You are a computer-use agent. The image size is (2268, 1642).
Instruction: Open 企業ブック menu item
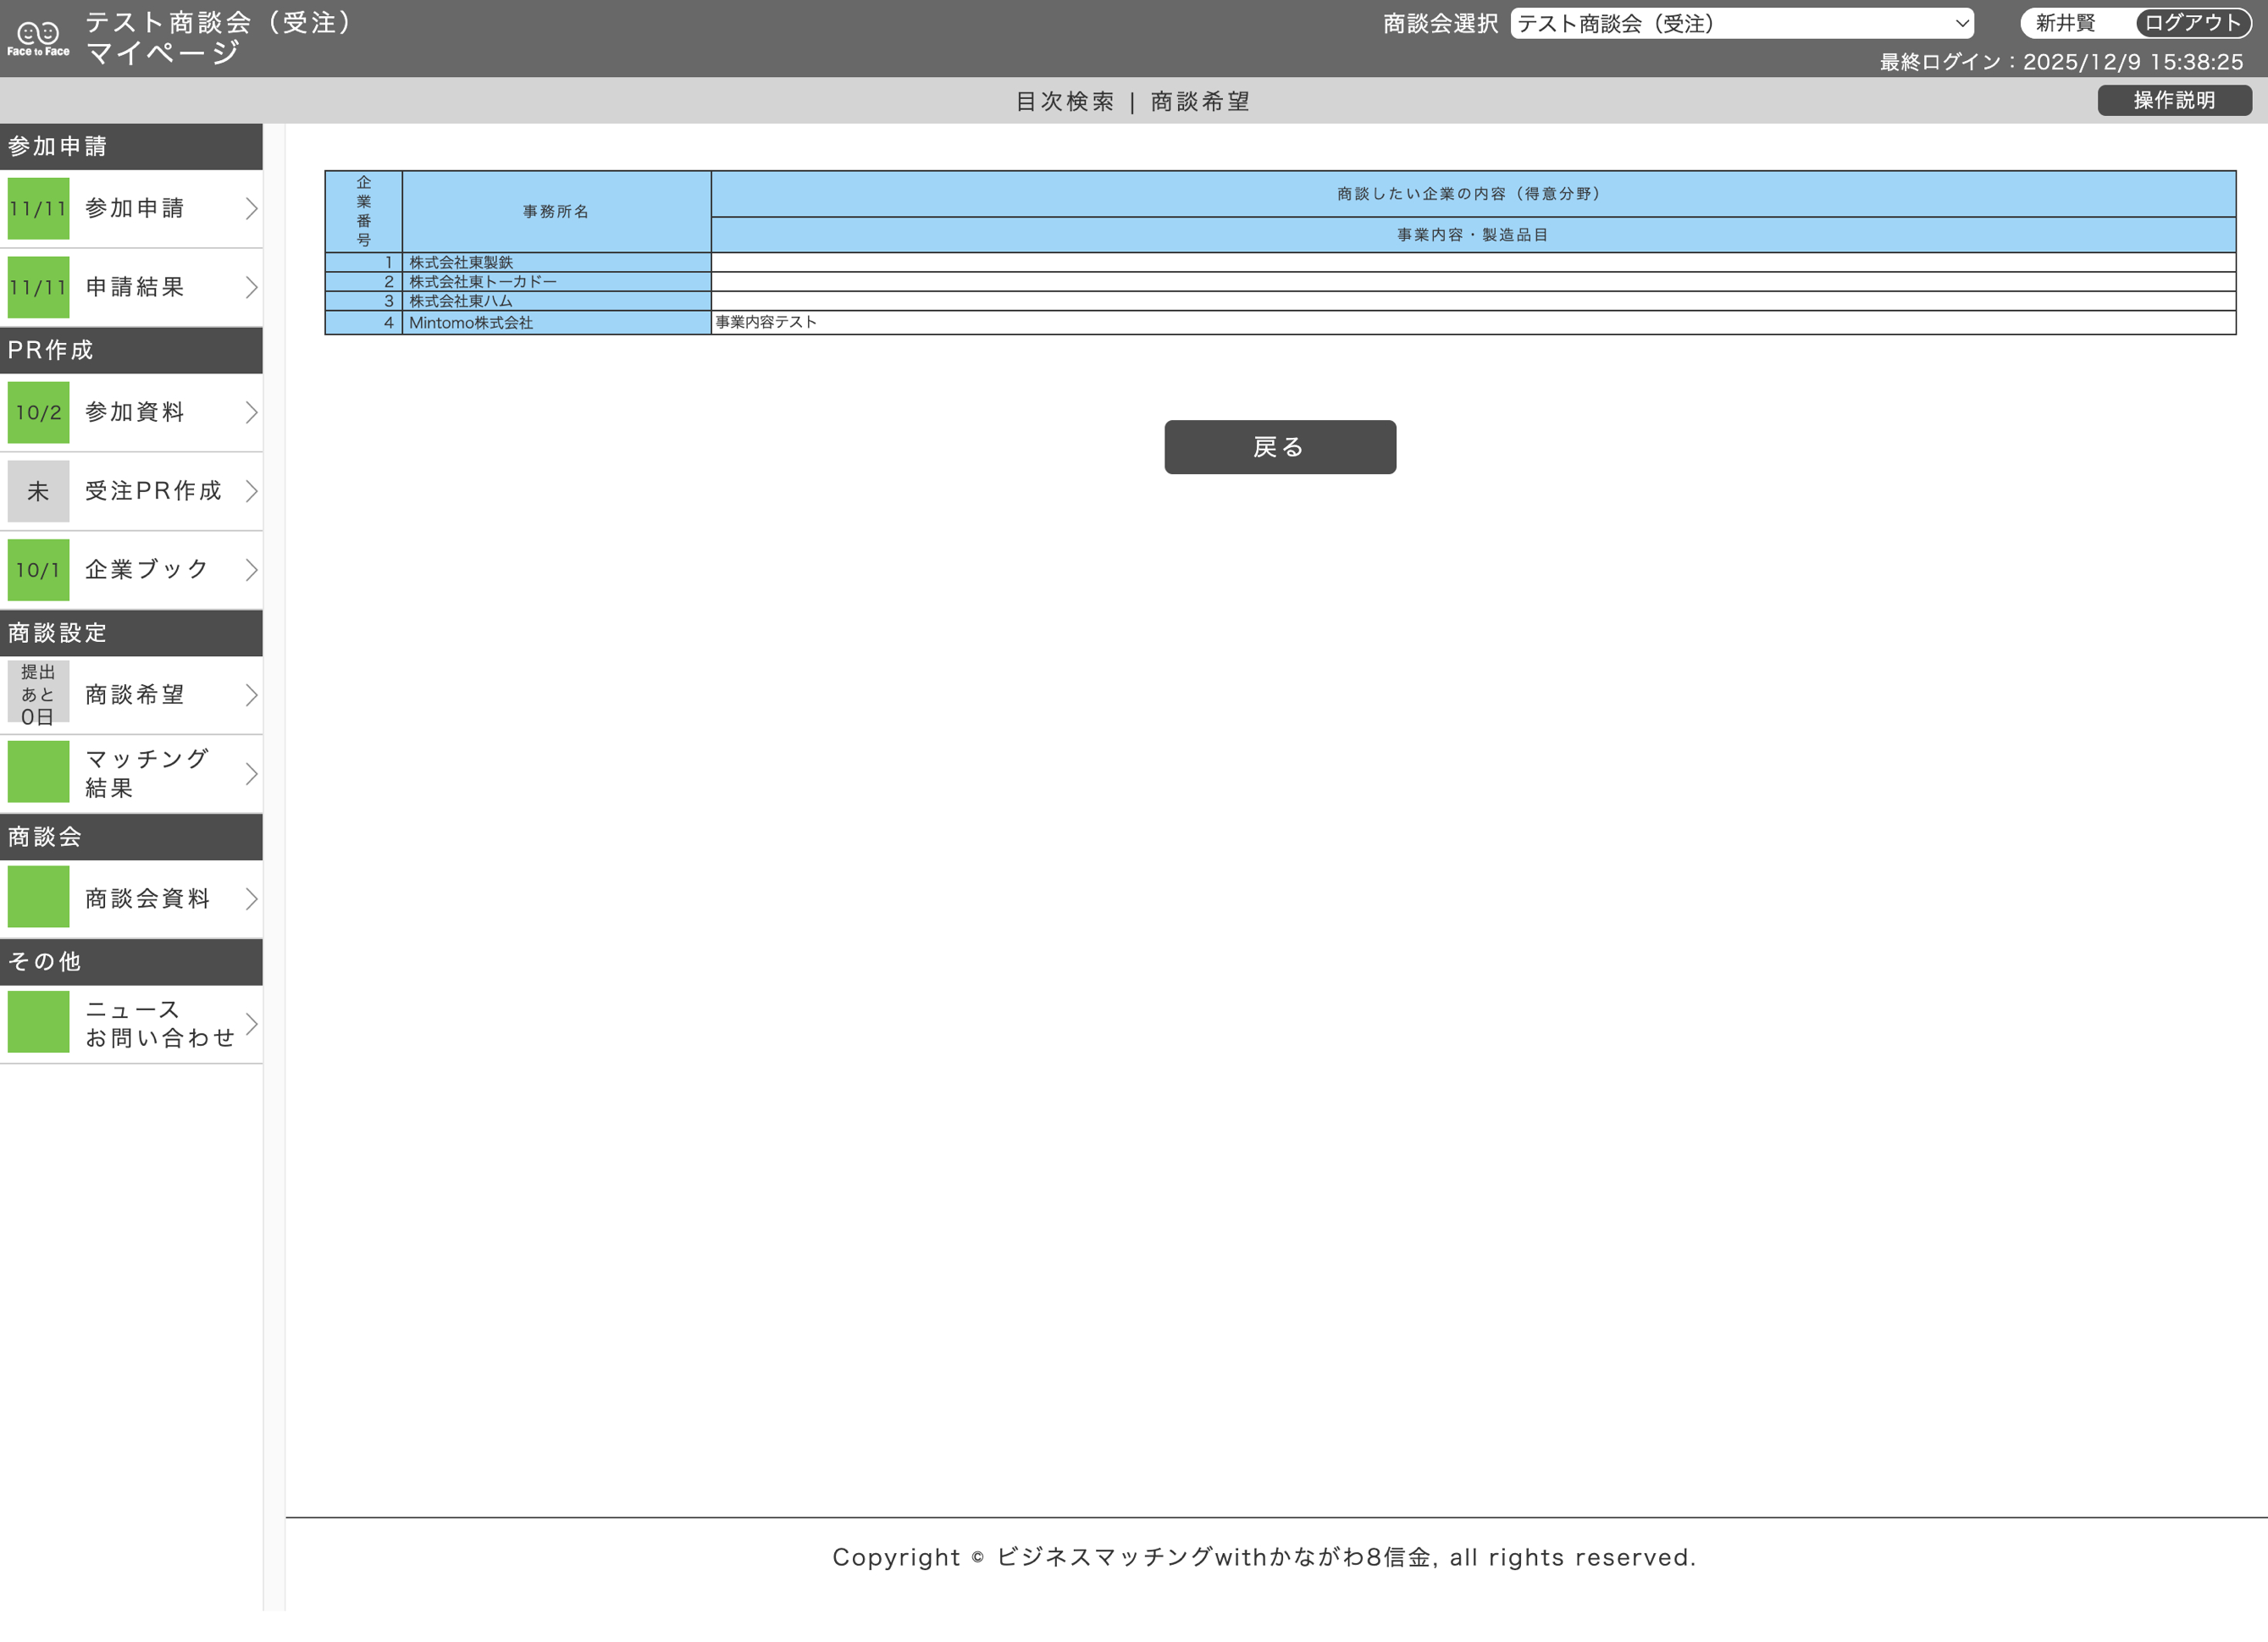pos(147,570)
